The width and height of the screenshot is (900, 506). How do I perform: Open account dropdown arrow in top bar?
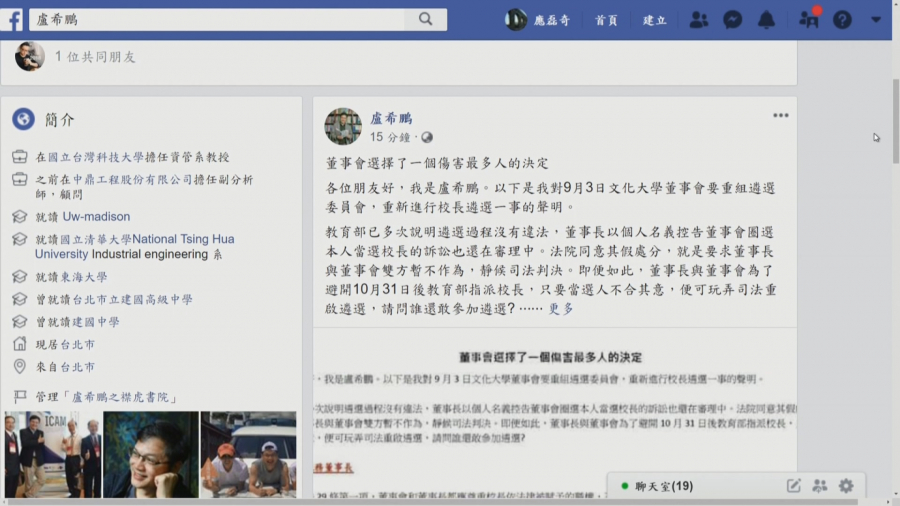[x=876, y=20]
